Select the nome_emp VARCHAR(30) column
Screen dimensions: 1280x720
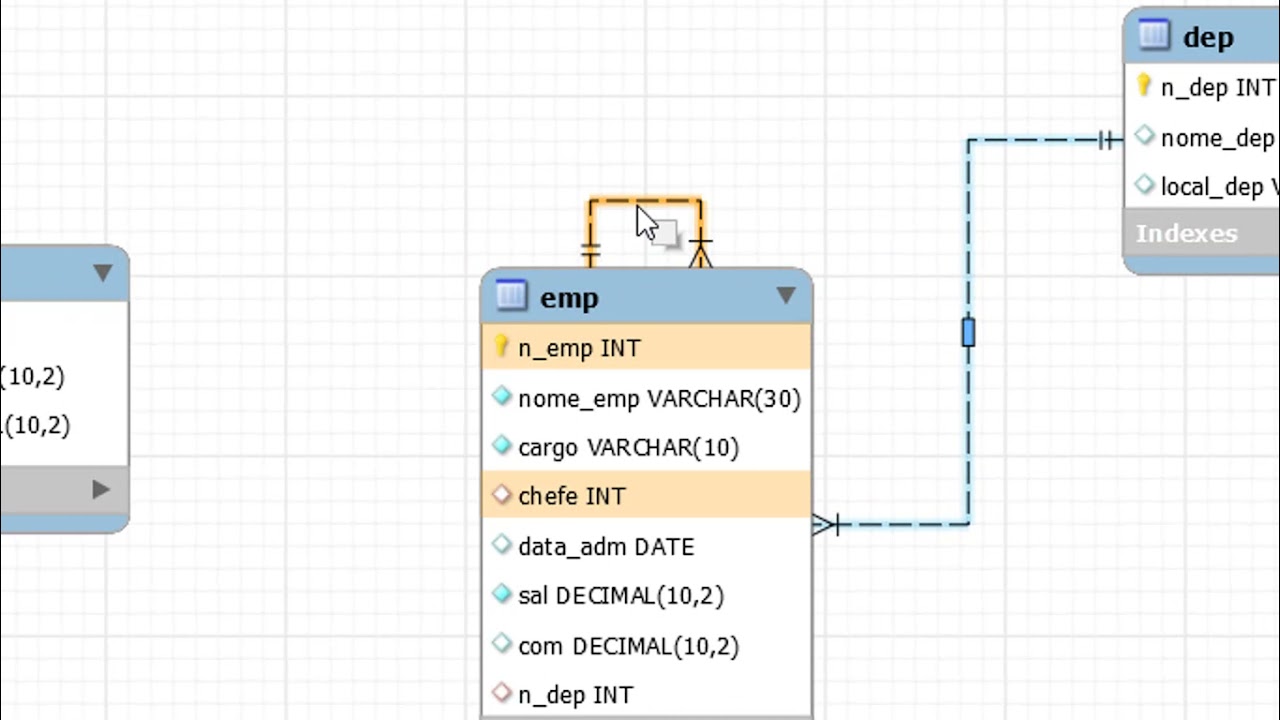(647, 398)
